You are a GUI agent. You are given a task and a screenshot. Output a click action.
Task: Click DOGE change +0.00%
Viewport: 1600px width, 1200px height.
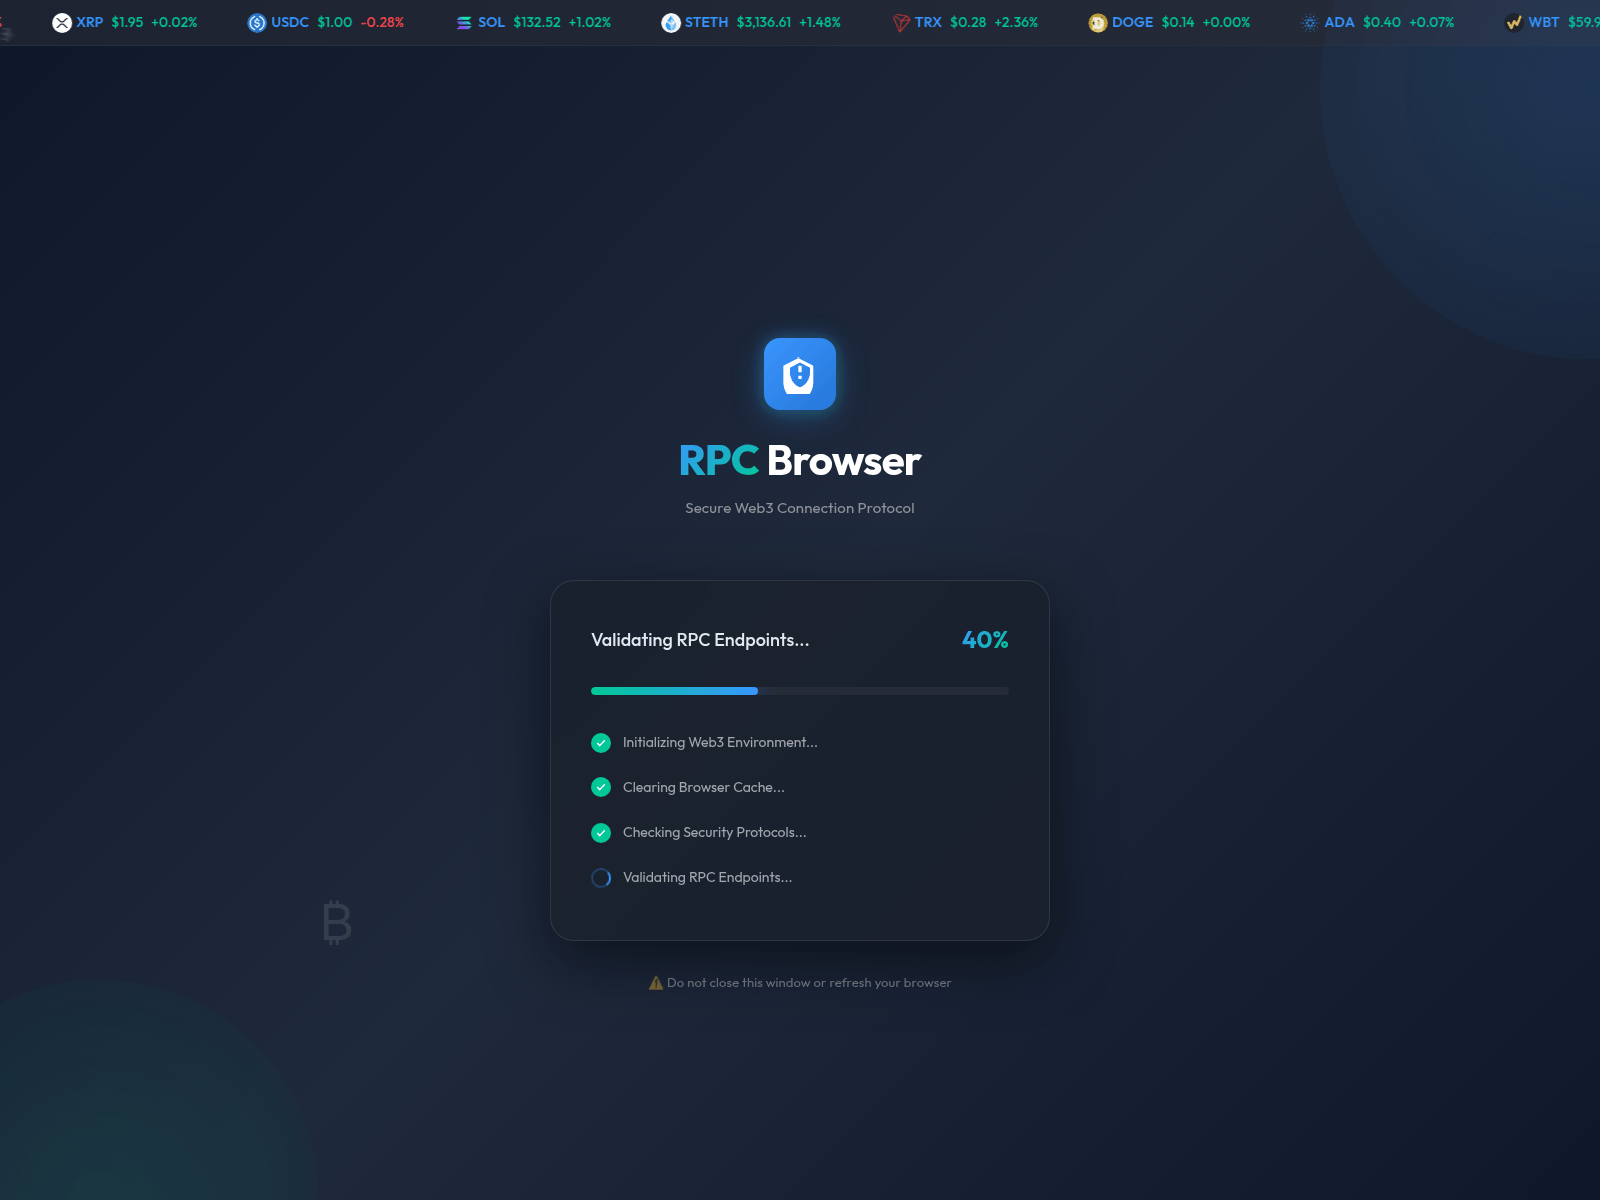[x=1226, y=22]
